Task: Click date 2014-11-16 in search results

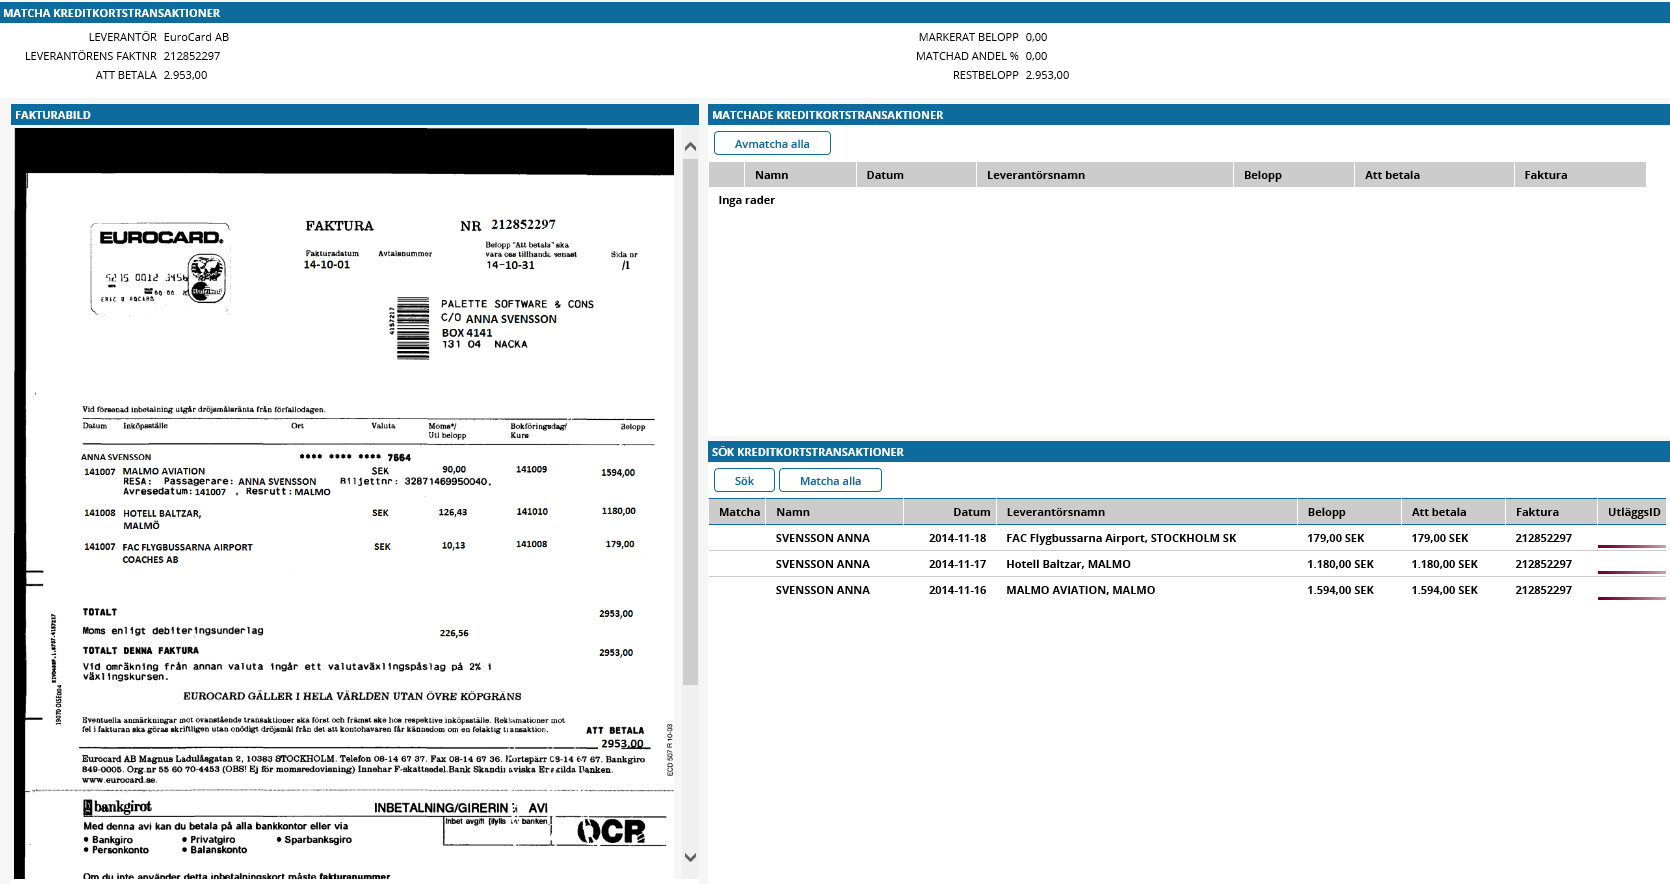Action: tap(957, 590)
